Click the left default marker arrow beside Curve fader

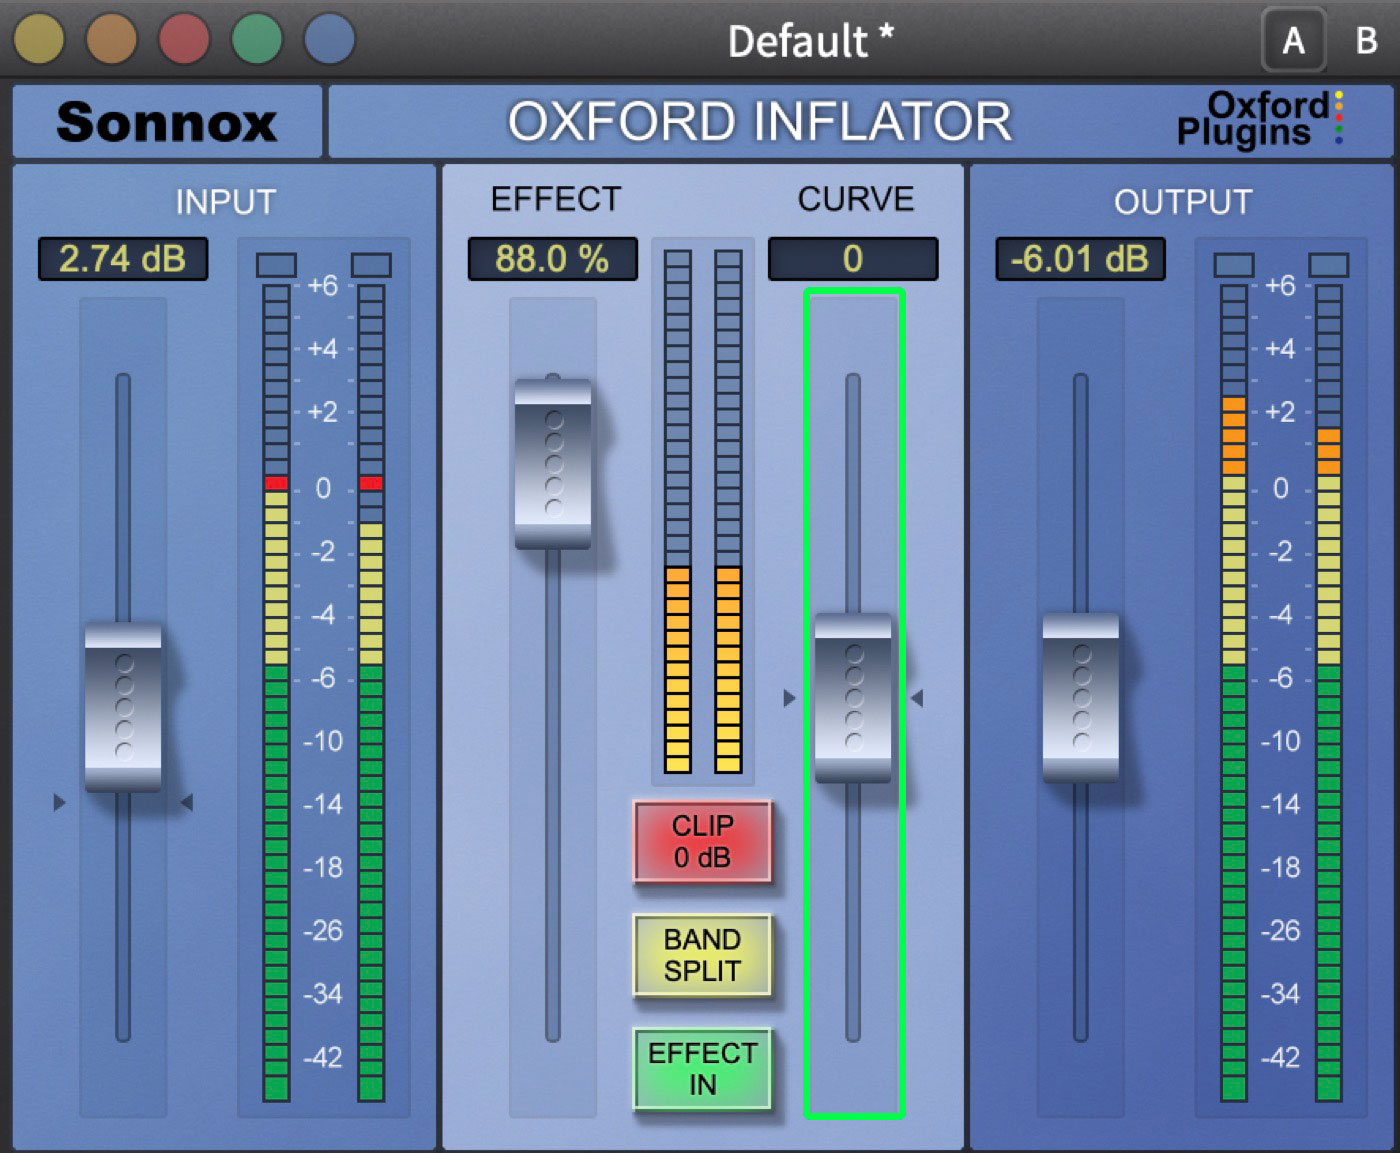pyautogui.click(x=789, y=698)
